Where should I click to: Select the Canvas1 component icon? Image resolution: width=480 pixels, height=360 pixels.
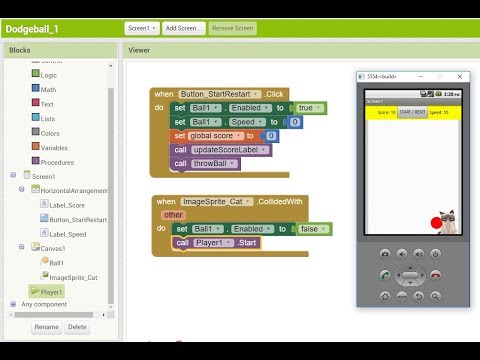[35, 247]
